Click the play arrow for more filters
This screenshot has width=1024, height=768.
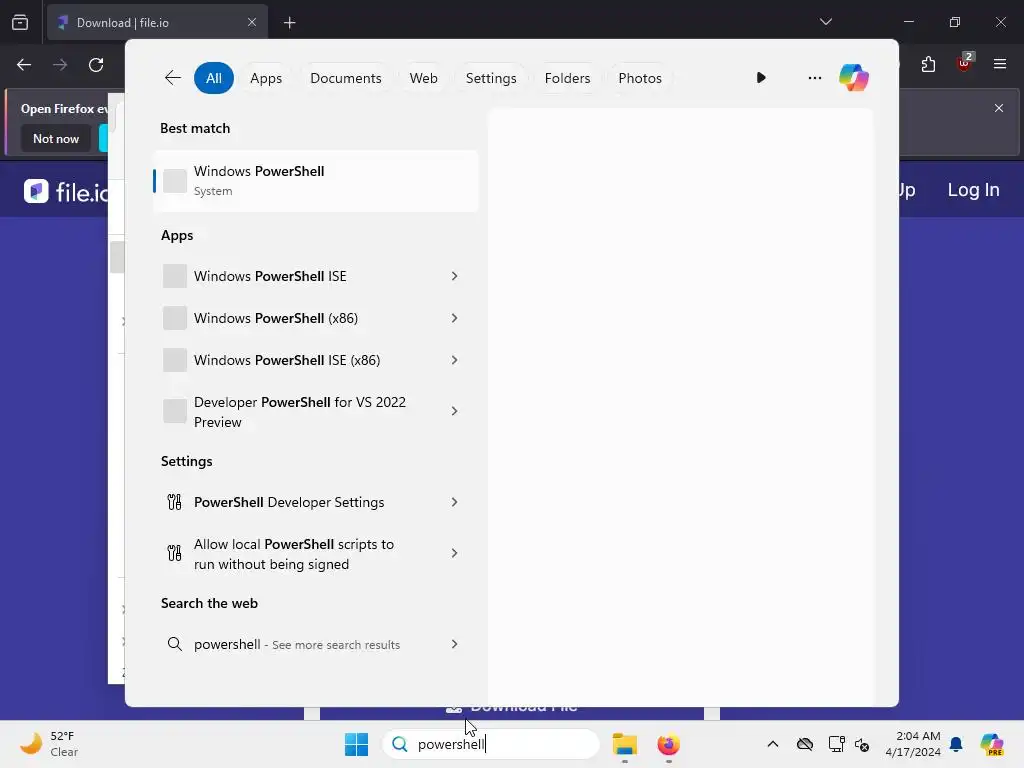click(761, 78)
